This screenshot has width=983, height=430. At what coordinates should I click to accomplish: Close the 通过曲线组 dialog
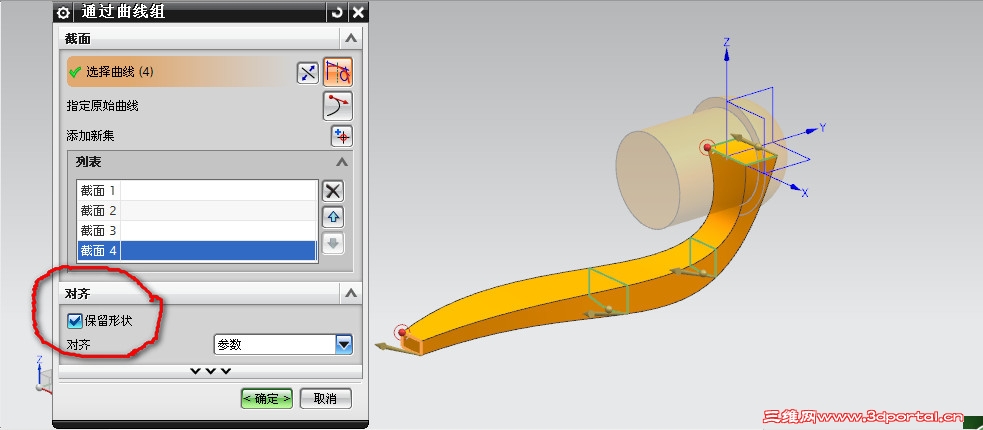click(x=357, y=12)
